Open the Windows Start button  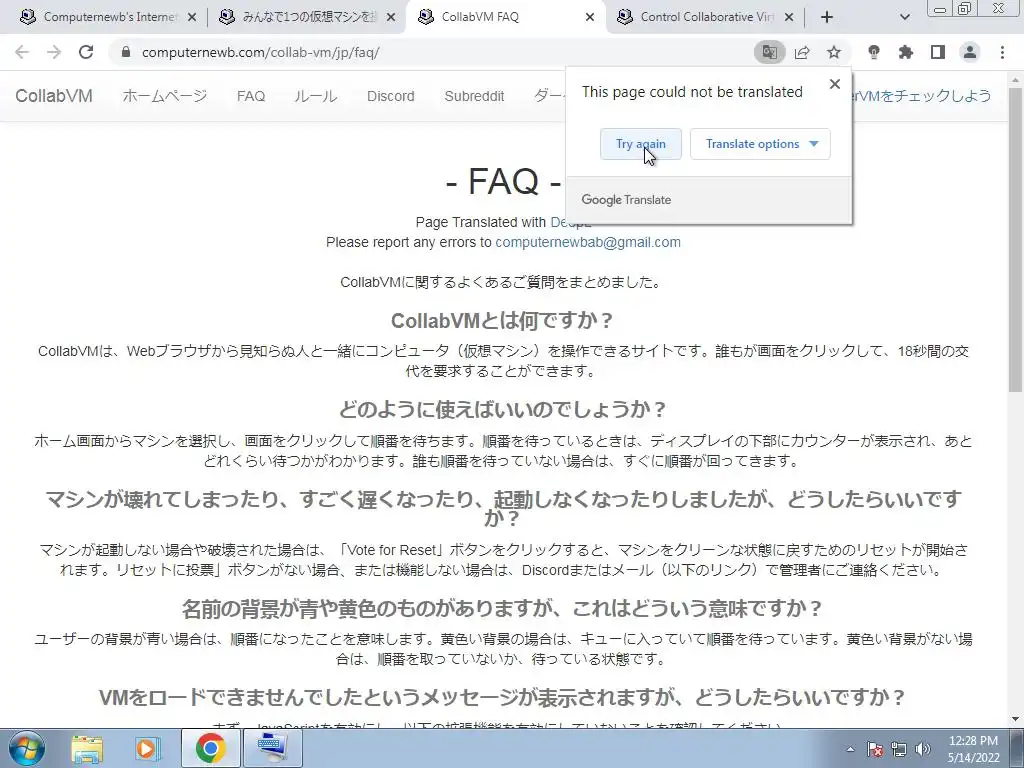pos(26,748)
